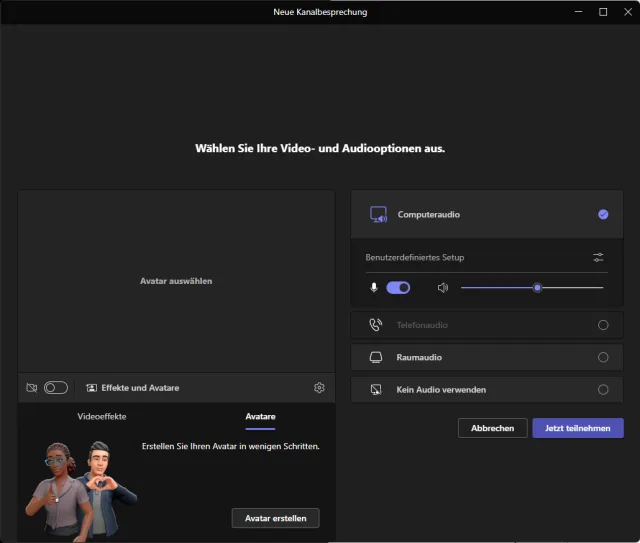Viewport: 640px width, 543px height.
Task: Click the camera off icon
Action: [31, 388]
